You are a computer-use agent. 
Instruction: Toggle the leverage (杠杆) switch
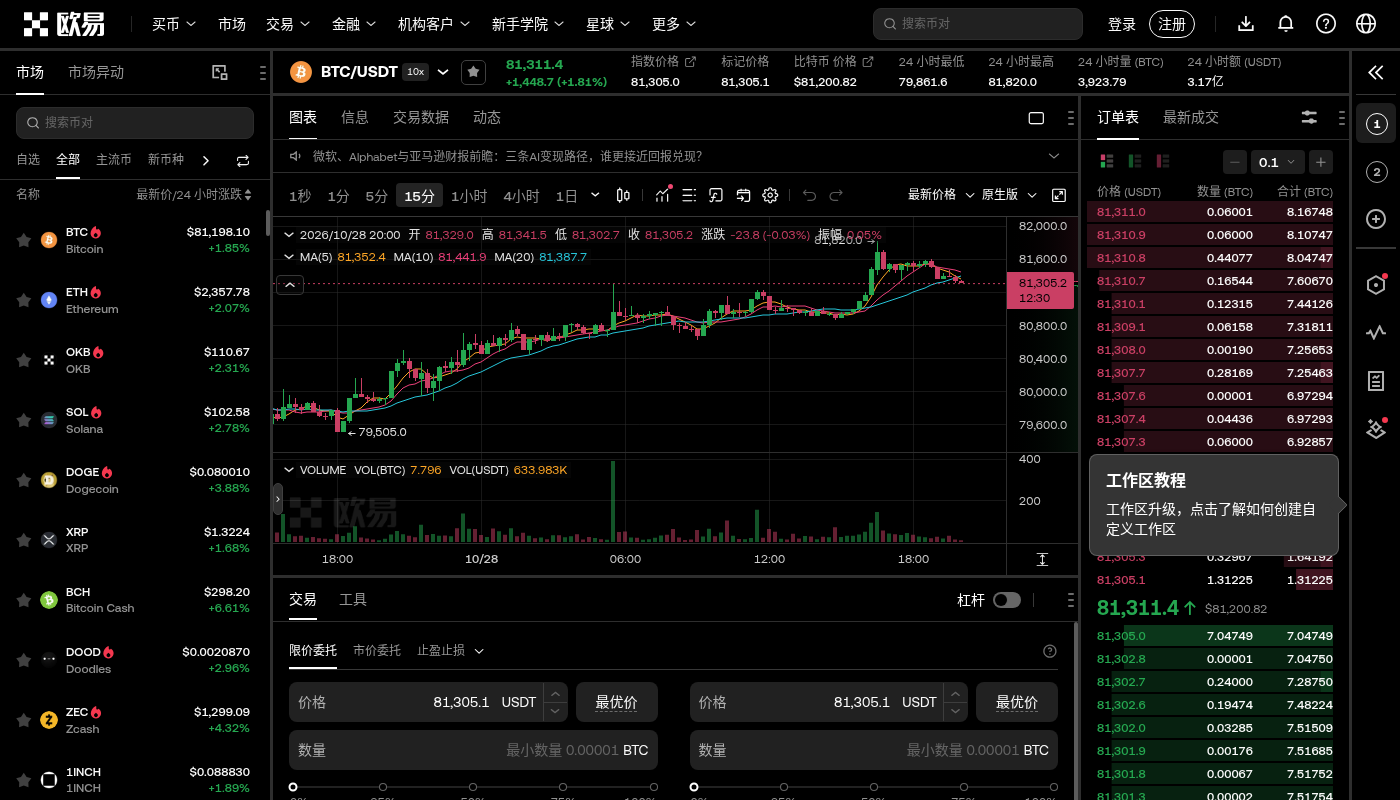point(1007,600)
